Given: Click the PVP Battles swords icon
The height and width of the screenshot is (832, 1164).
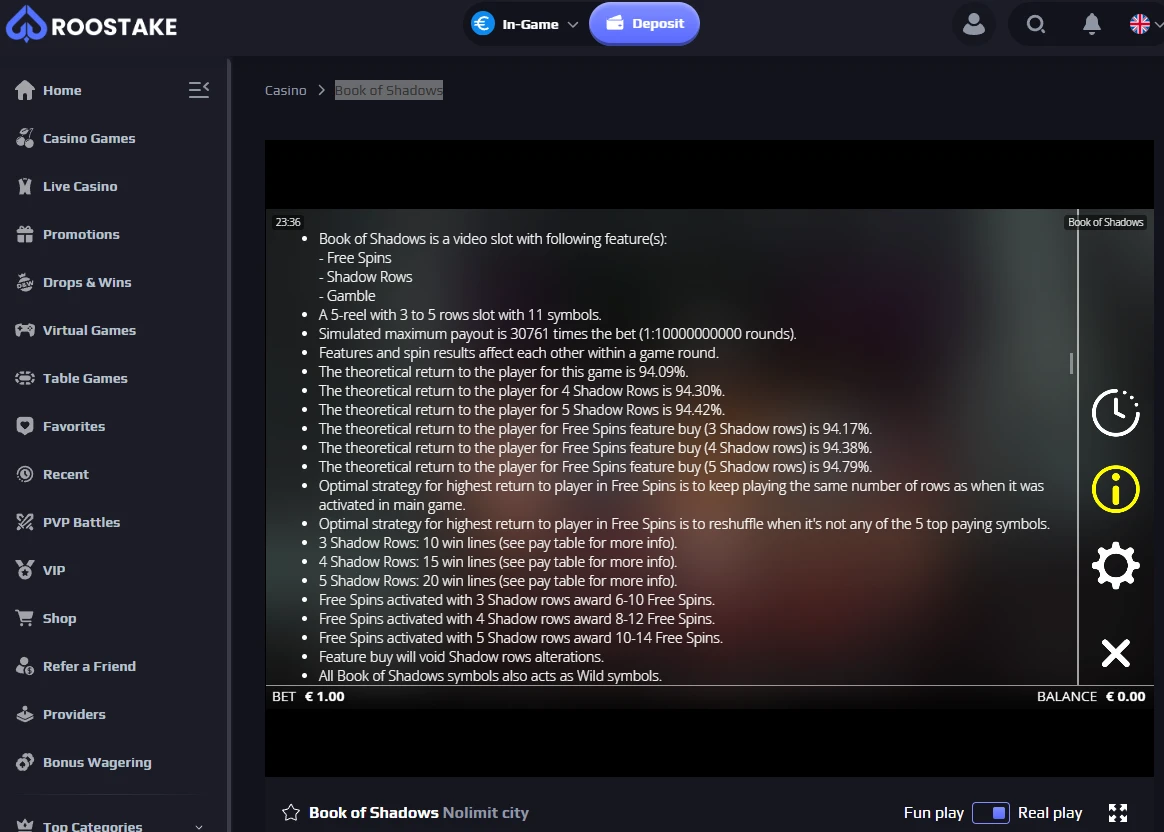Looking at the screenshot, I should (x=24, y=523).
